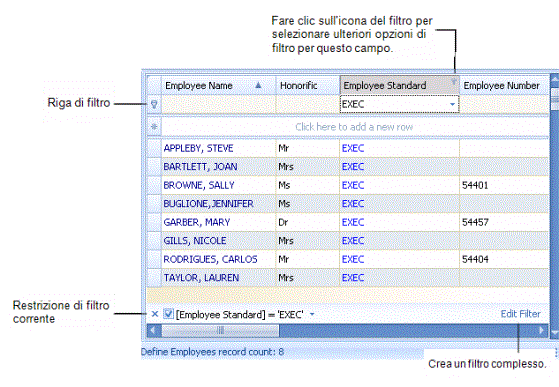Screen dimensions: 559x387
Task: Select the TAYLOR, LAUREN name cell
Action: 219,278
